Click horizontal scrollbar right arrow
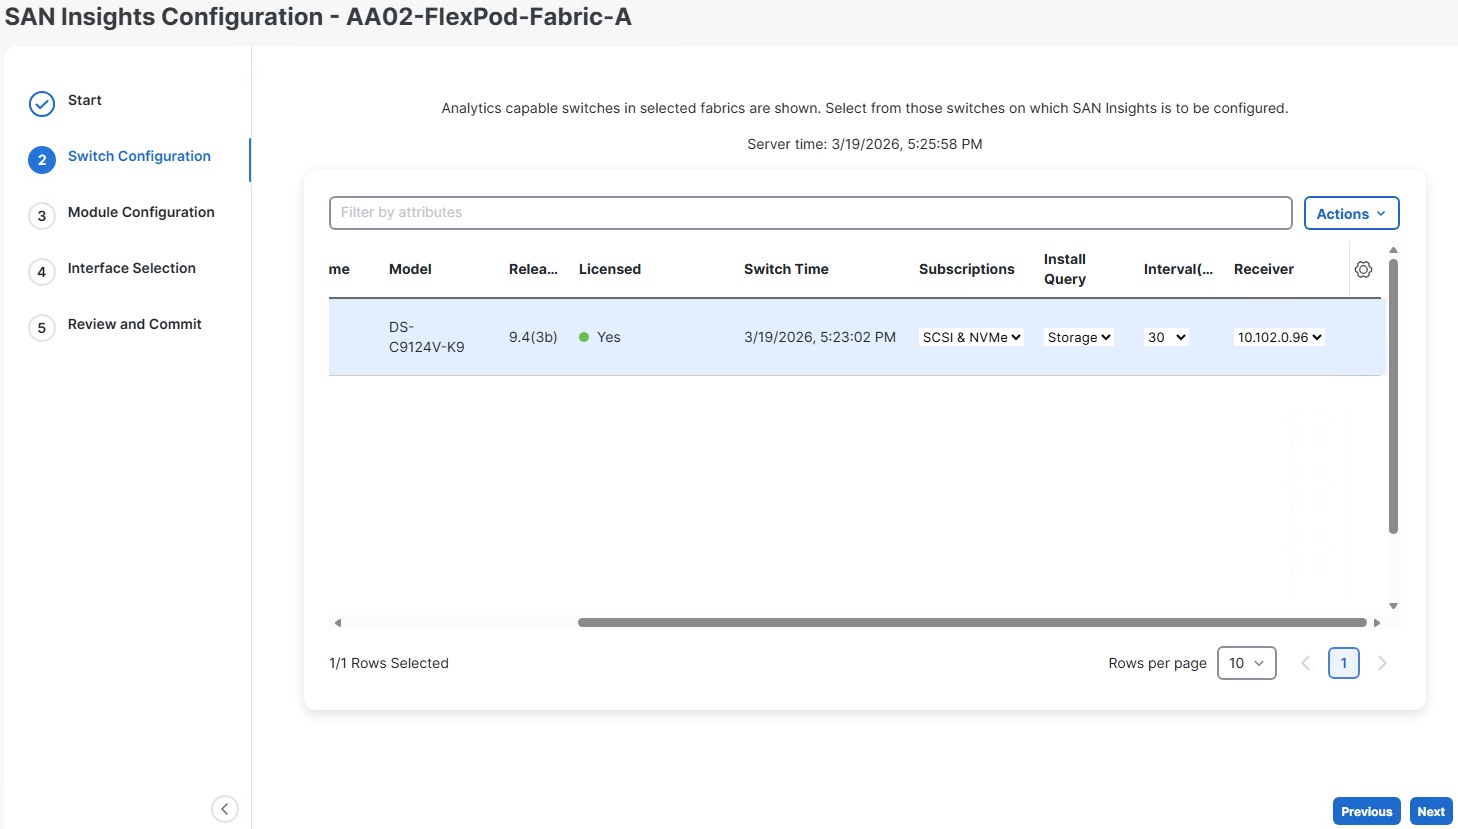The height and width of the screenshot is (829, 1458). pyautogui.click(x=1377, y=623)
